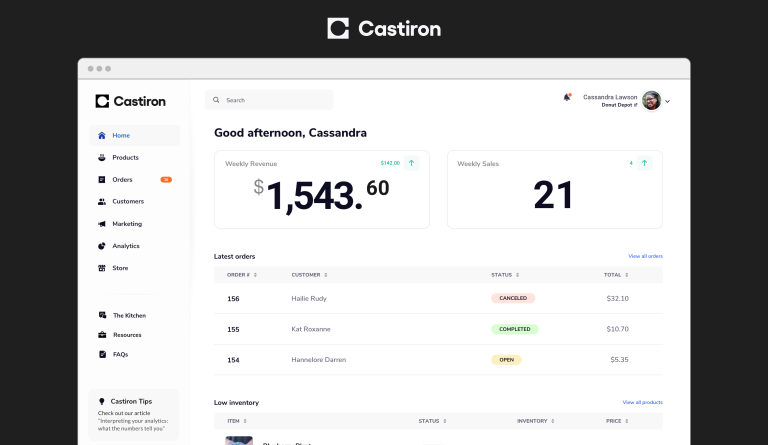The image size is (768, 445).
Task: Expand the user account dropdown chevron
Action: pyautogui.click(x=668, y=101)
